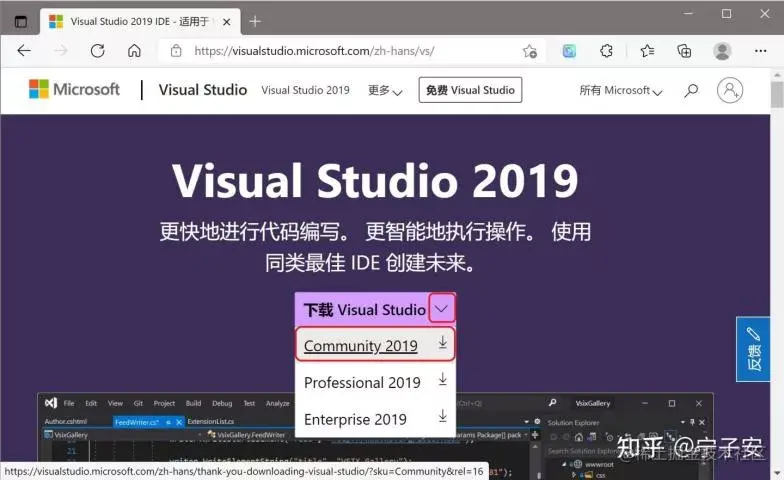The height and width of the screenshot is (480, 784).
Task: Toggle the download dropdown chevron
Action: point(442,308)
